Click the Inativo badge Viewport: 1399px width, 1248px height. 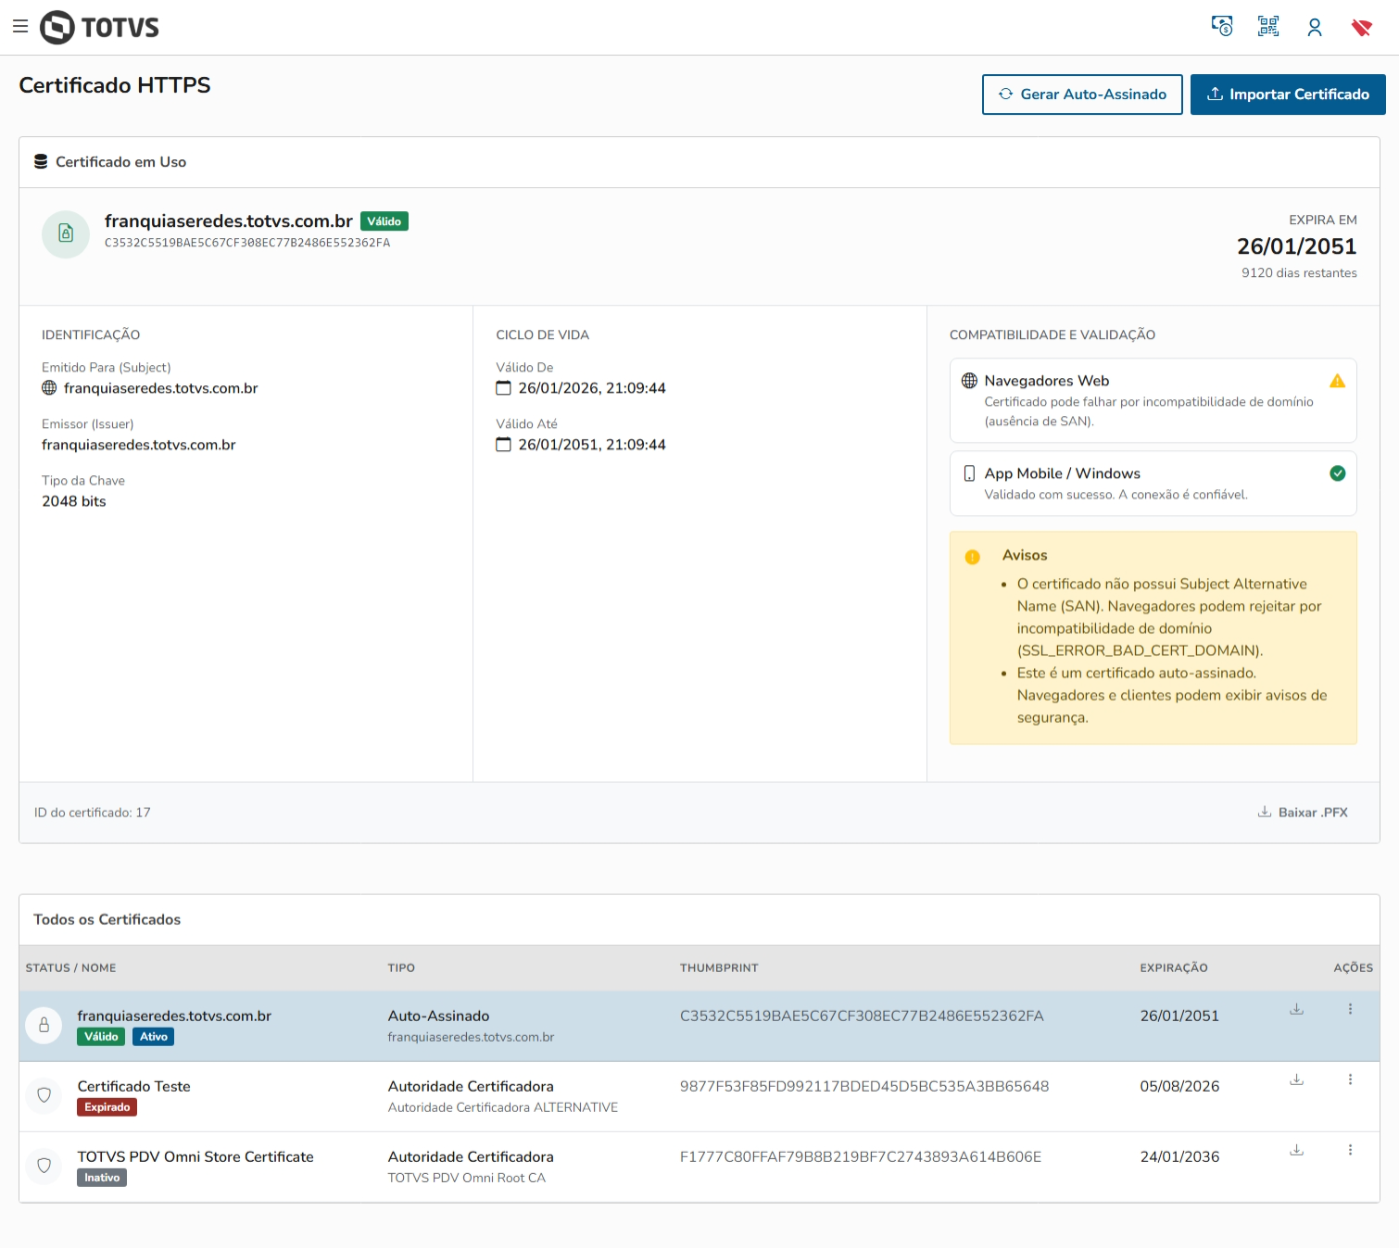tap(102, 1178)
